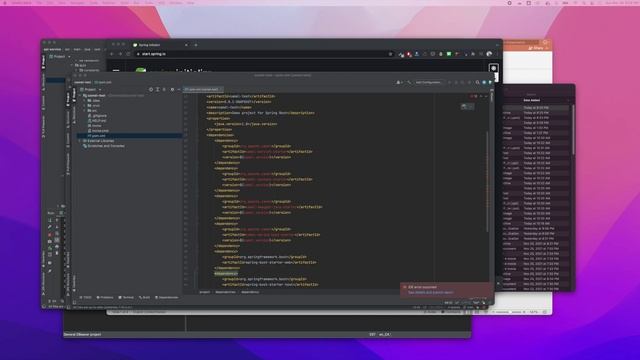Viewport: 640px width, 360px height.
Task: Click the green extension icon in browser toolbar
Action: click(x=449, y=54)
